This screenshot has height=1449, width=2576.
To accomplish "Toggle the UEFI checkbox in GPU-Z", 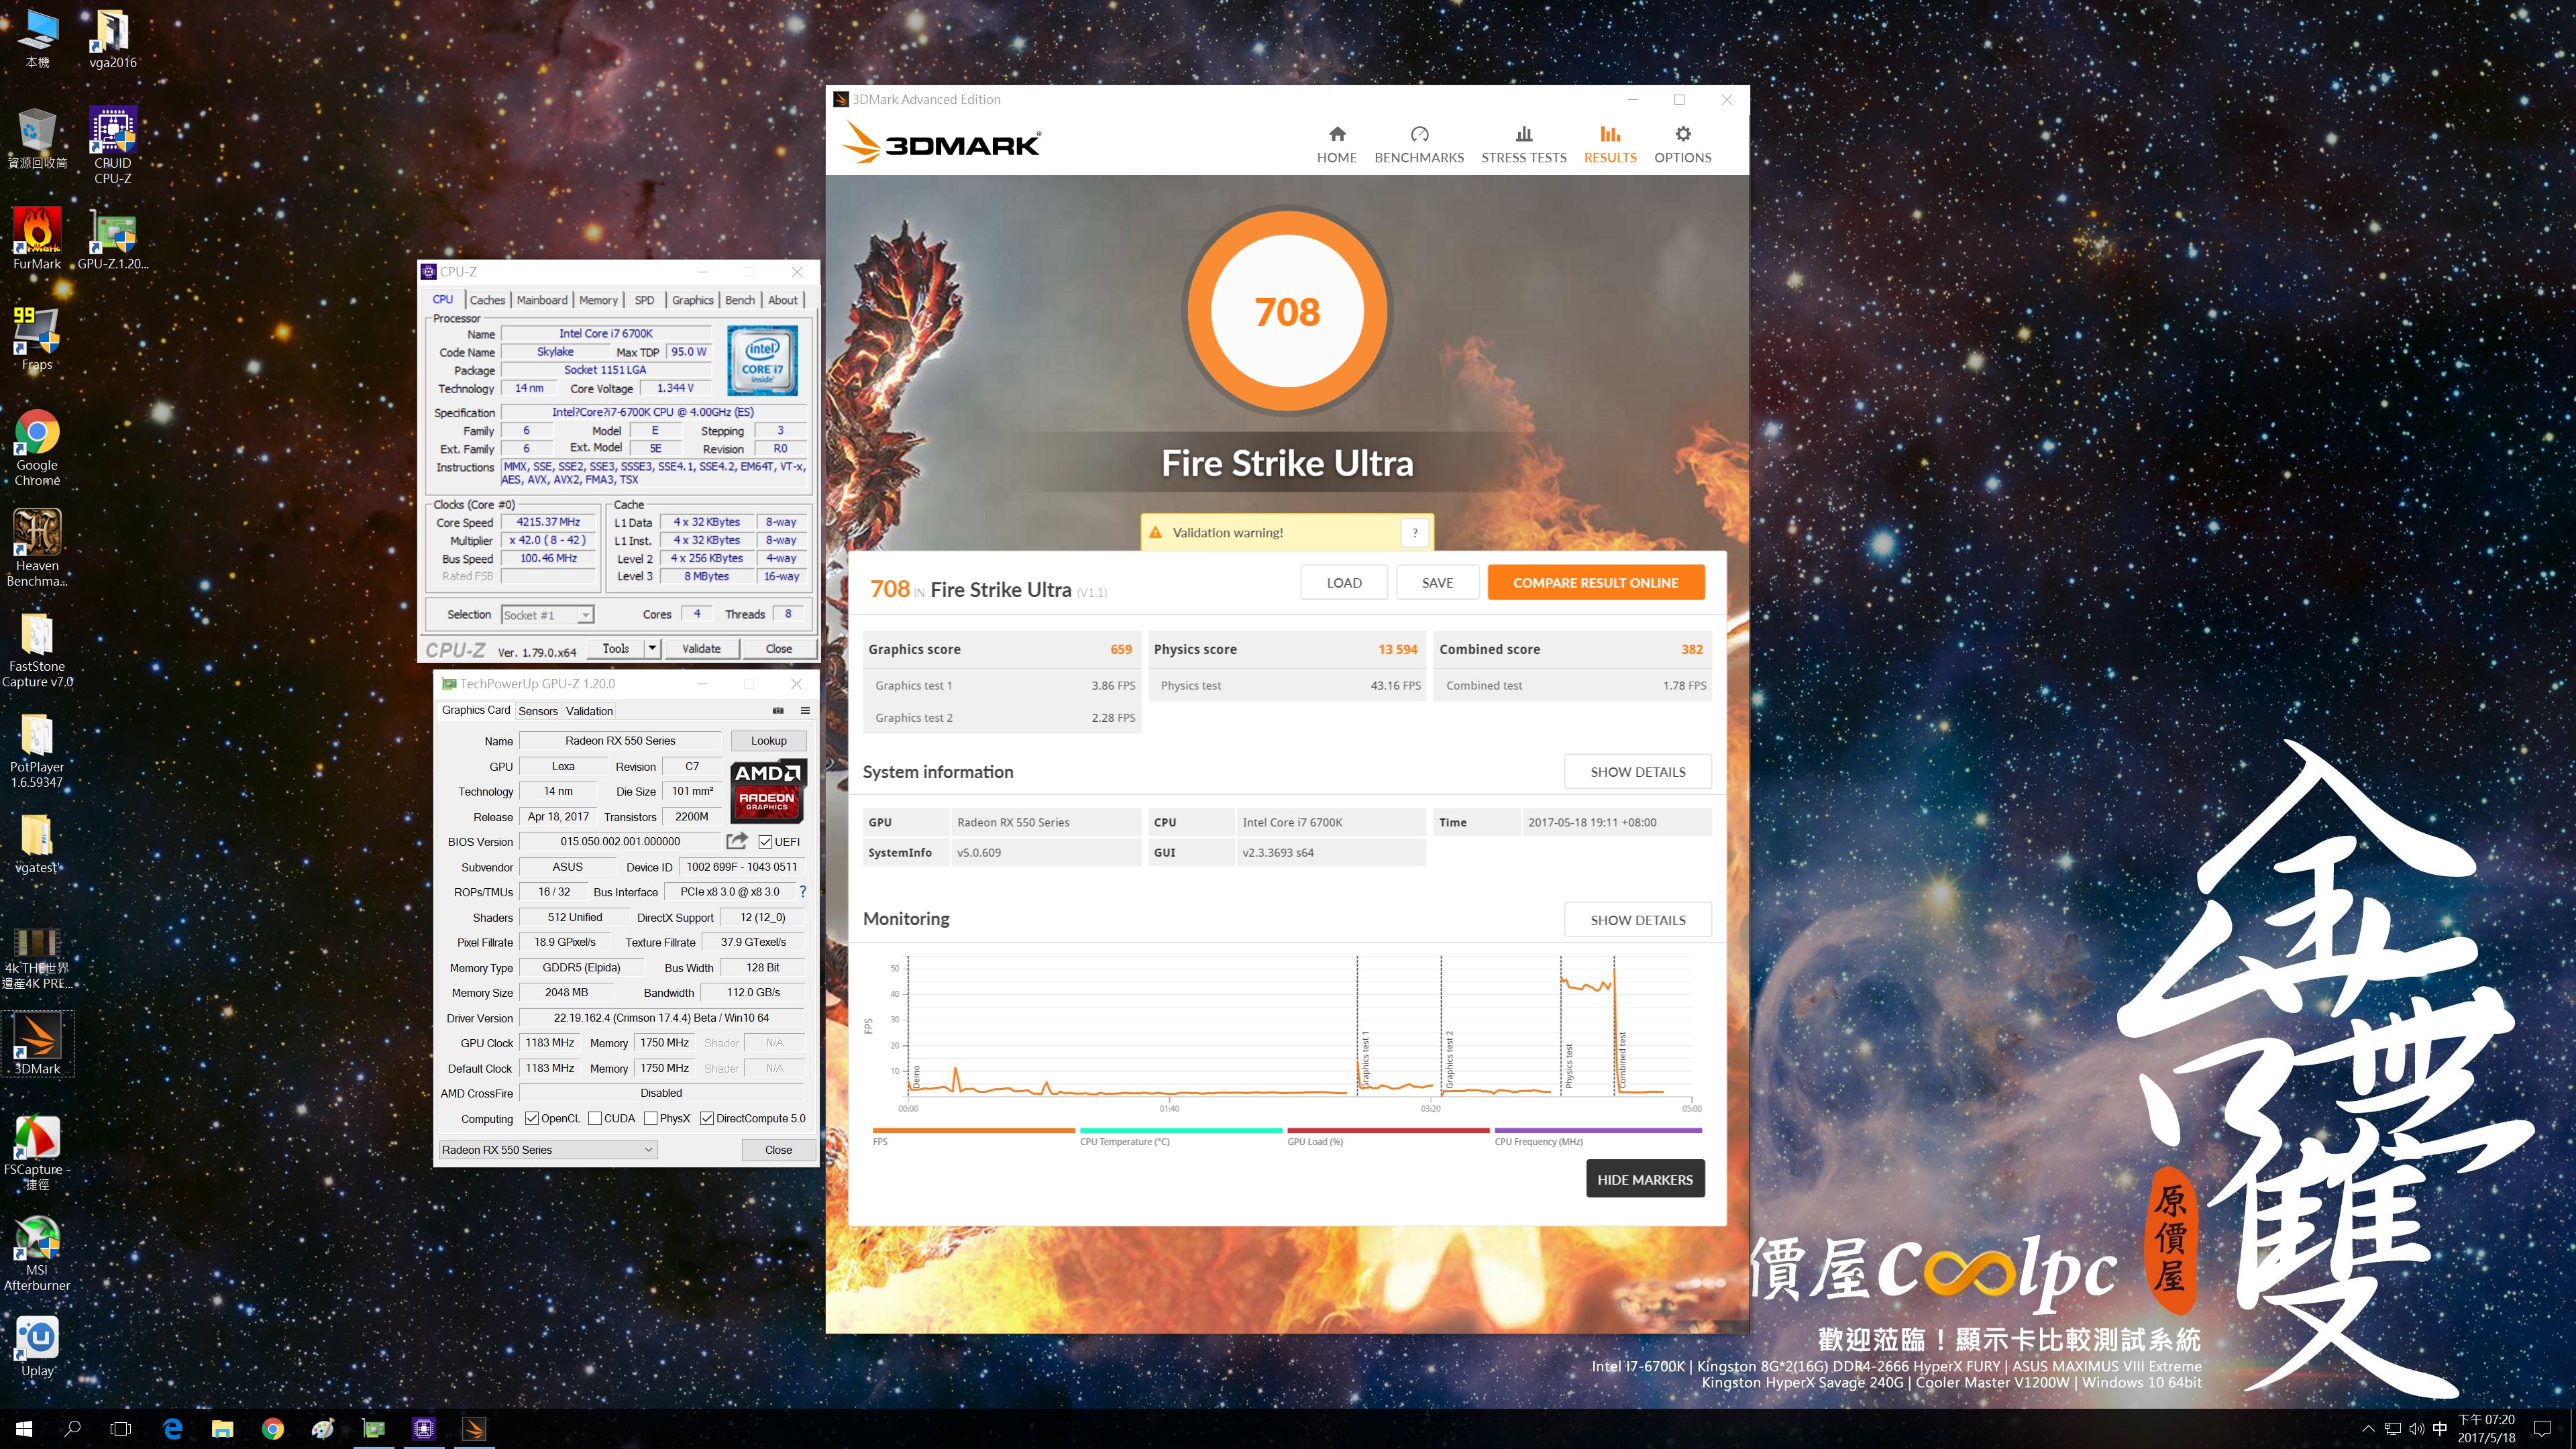I will 765,842.
